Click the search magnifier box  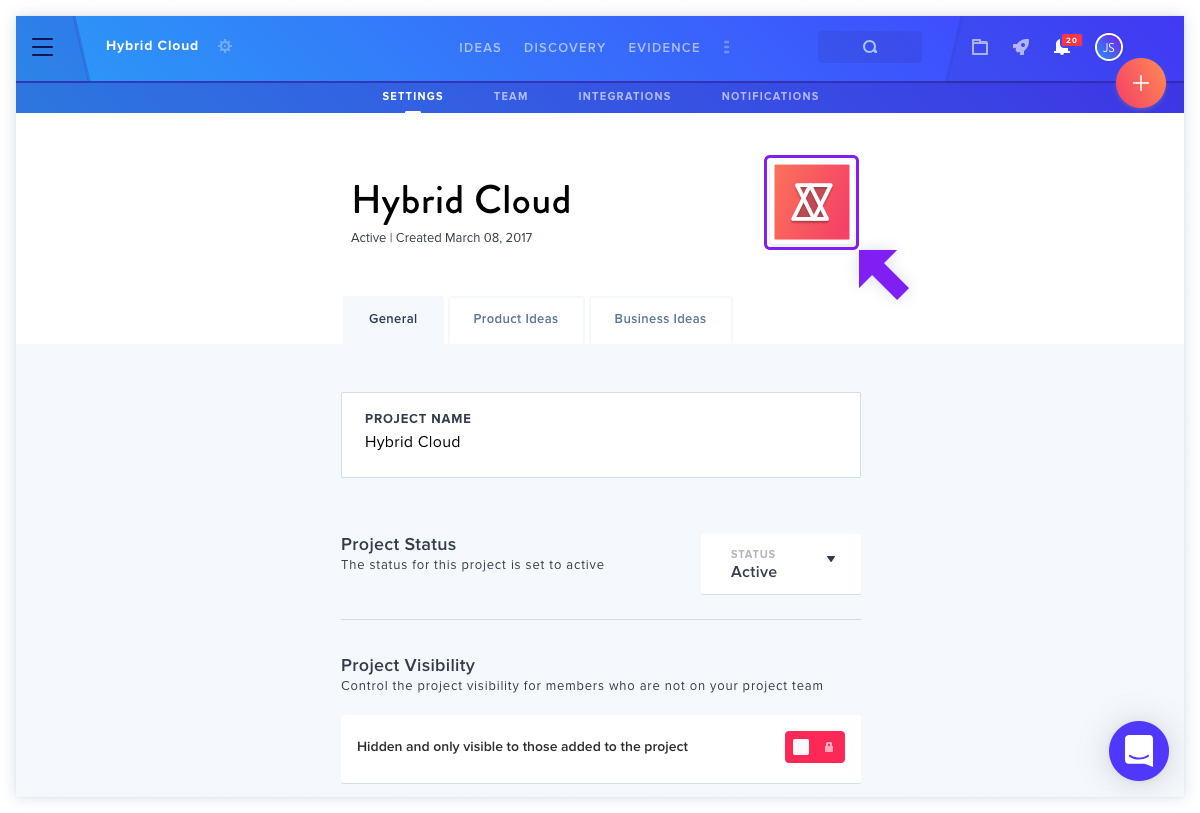point(870,47)
